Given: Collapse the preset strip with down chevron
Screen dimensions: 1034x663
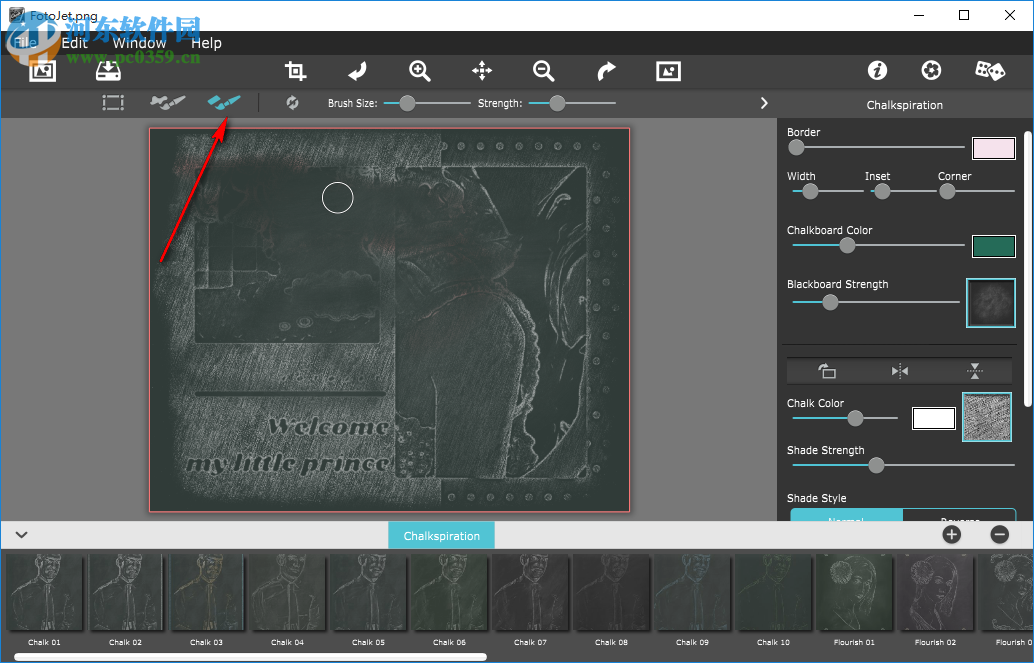Looking at the screenshot, I should [22, 534].
